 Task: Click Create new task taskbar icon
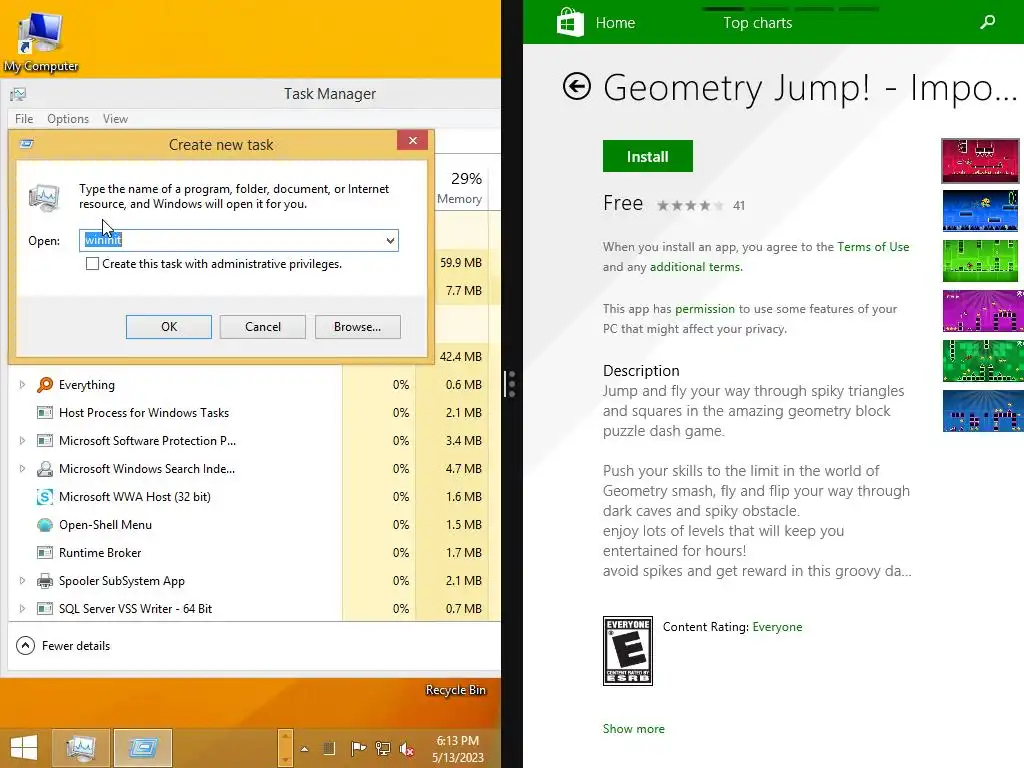click(143, 748)
